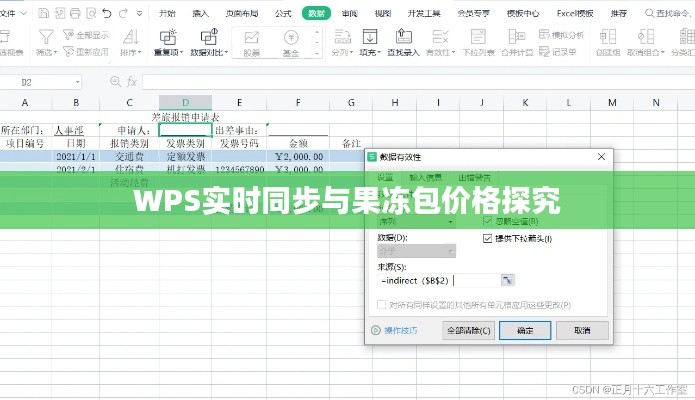Expand the quick access toolbar customize arrow

tap(139, 14)
